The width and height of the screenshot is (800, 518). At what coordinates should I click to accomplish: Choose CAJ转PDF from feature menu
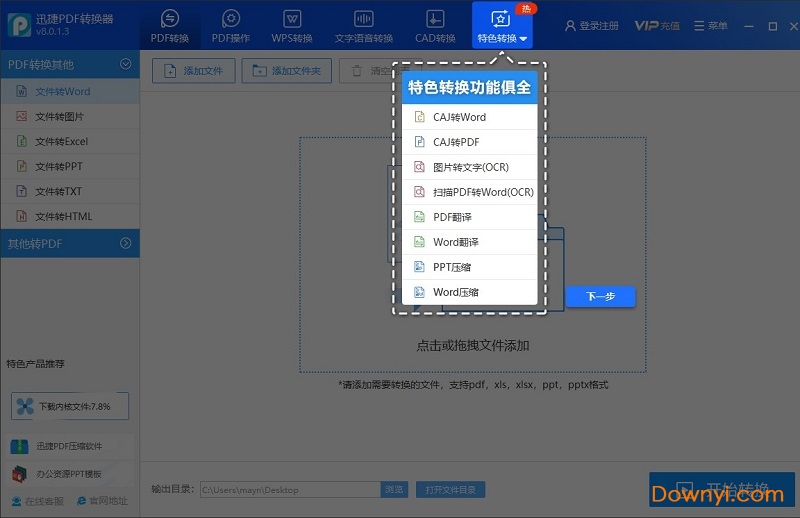pos(469,142)
